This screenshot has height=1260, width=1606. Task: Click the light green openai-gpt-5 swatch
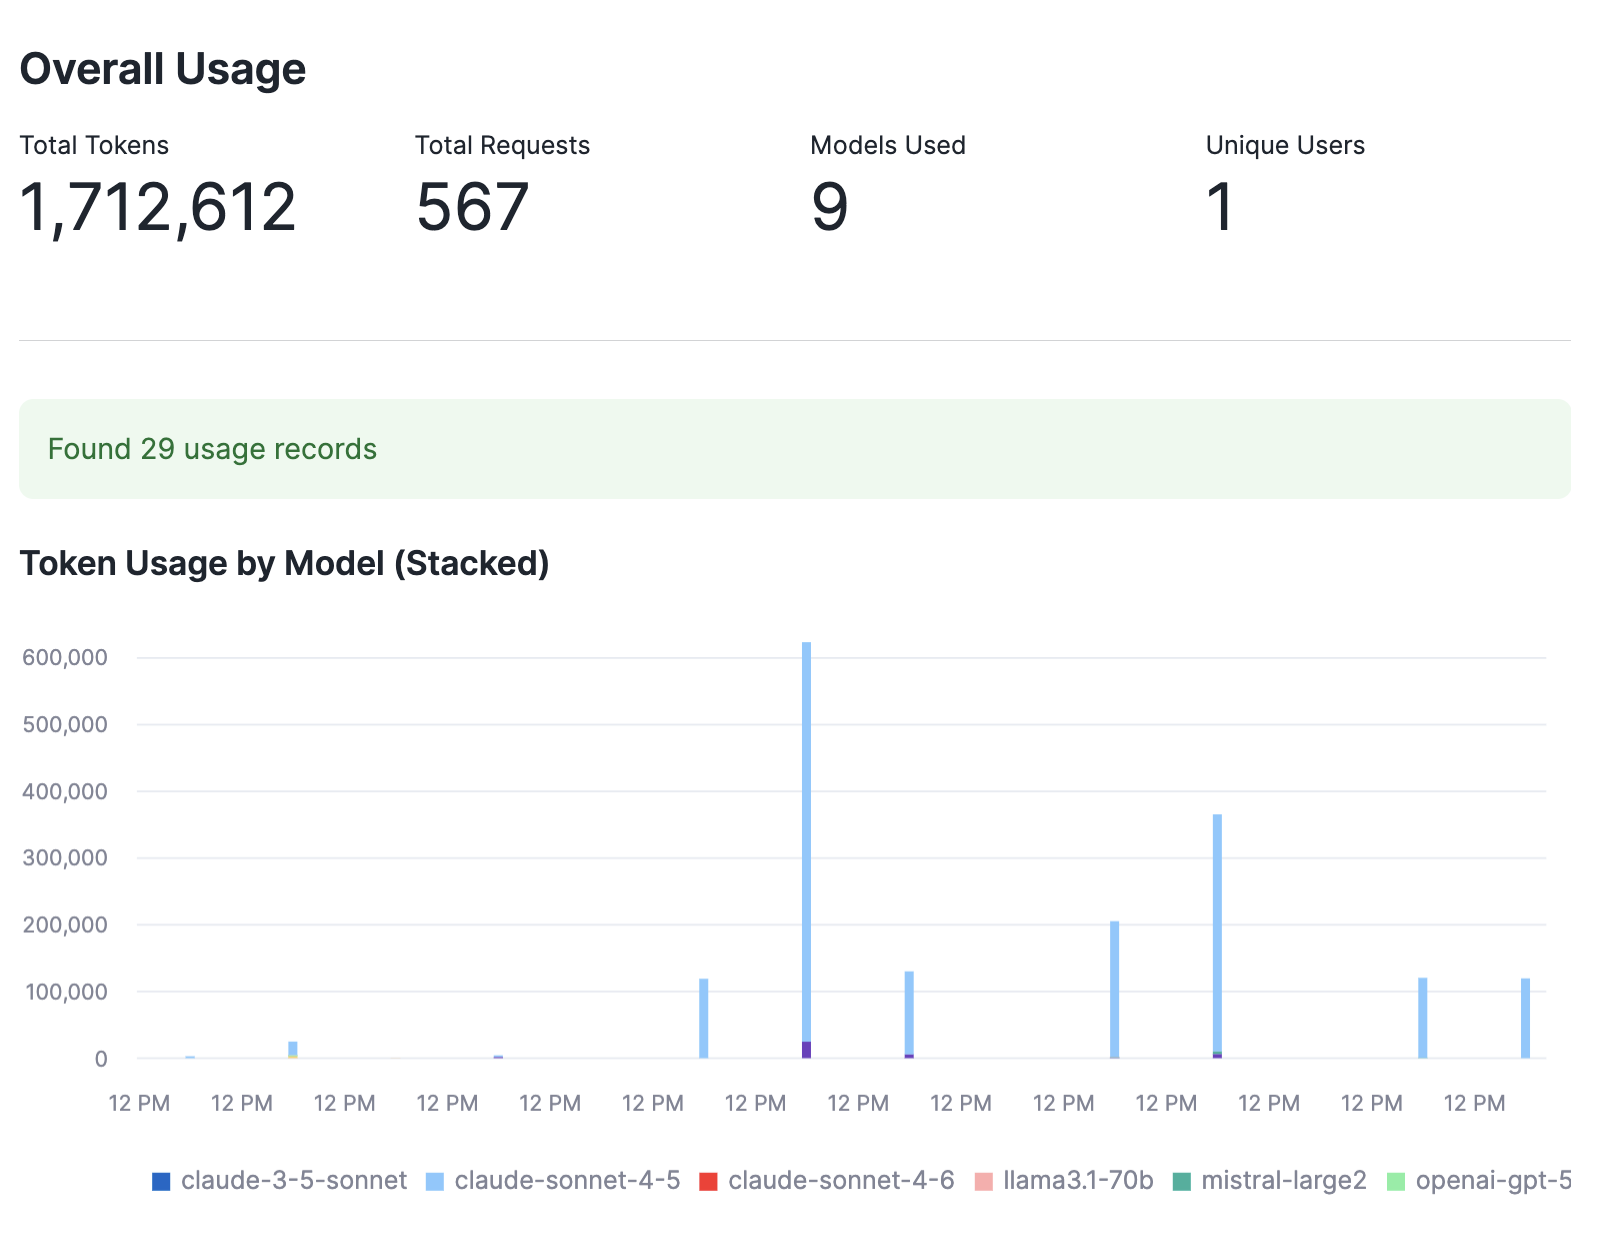point(1394,1180)
